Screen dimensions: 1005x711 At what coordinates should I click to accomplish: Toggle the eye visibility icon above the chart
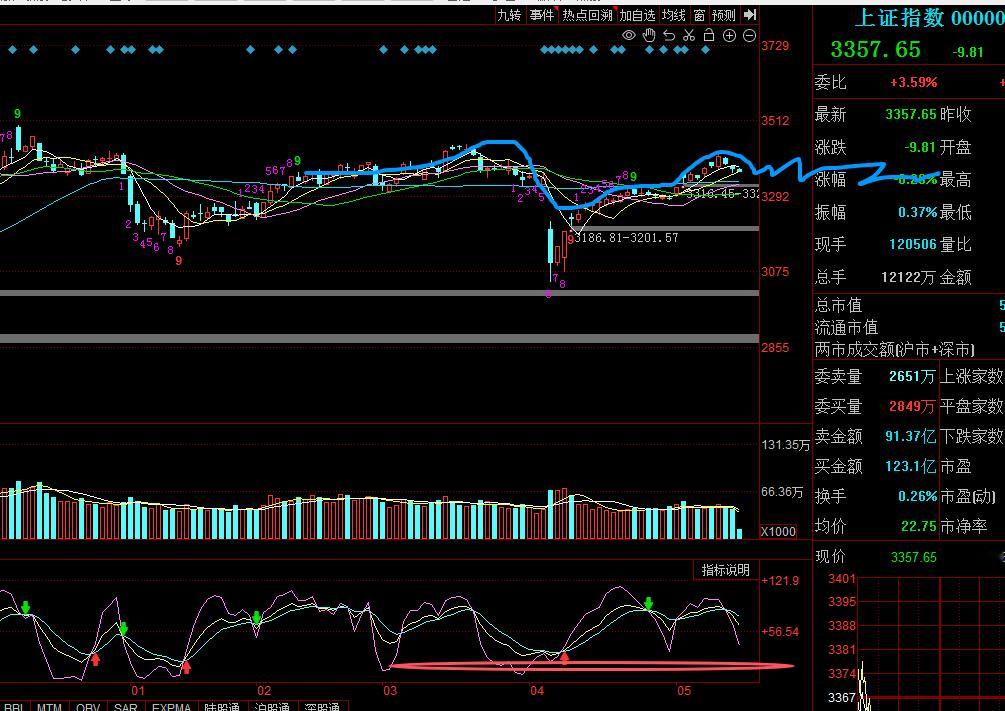pos(629,35)
